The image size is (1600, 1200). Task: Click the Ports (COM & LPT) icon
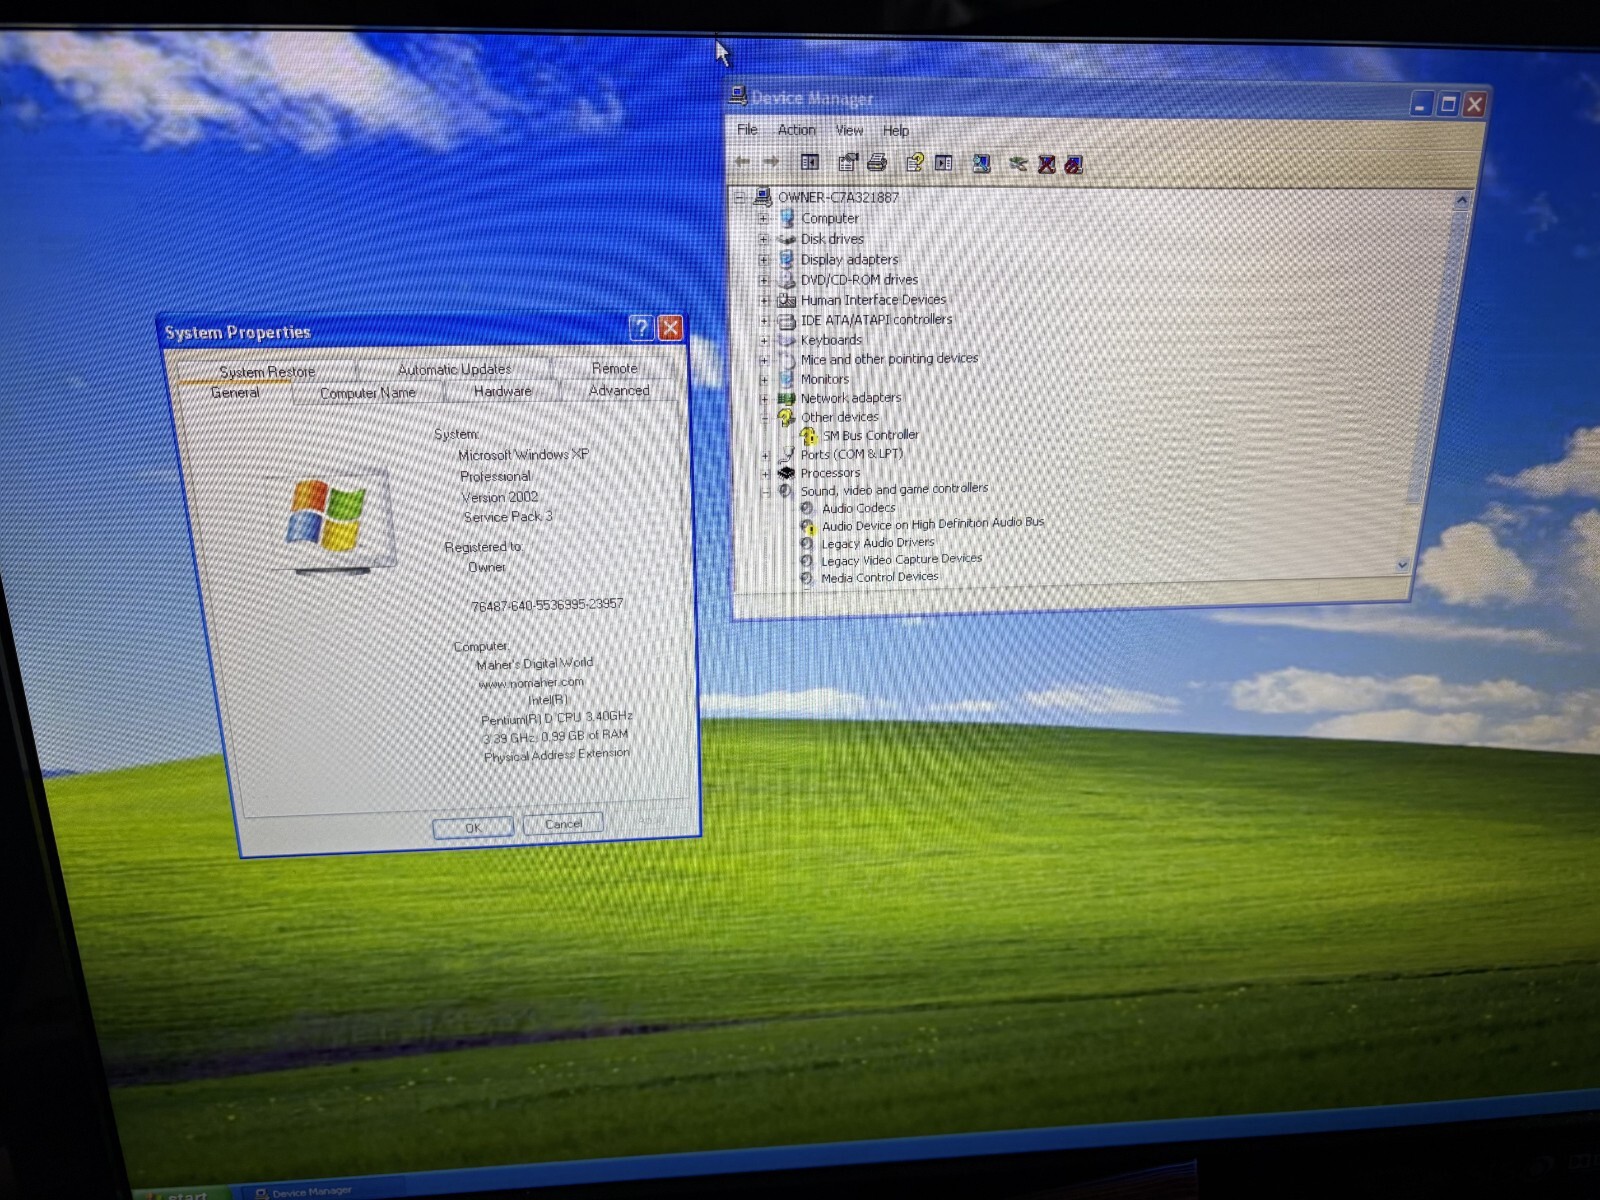[786, 454]
